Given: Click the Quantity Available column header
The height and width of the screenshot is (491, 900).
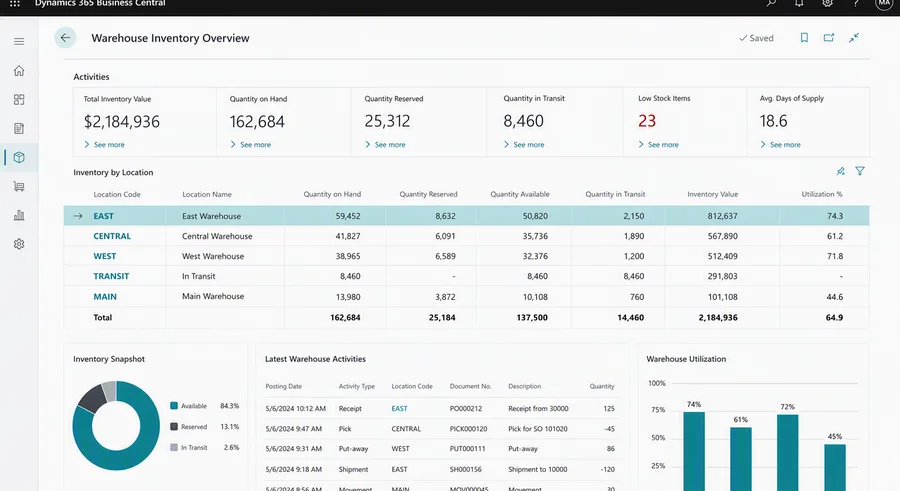Looking at the screenshot, I should (520, 195).
